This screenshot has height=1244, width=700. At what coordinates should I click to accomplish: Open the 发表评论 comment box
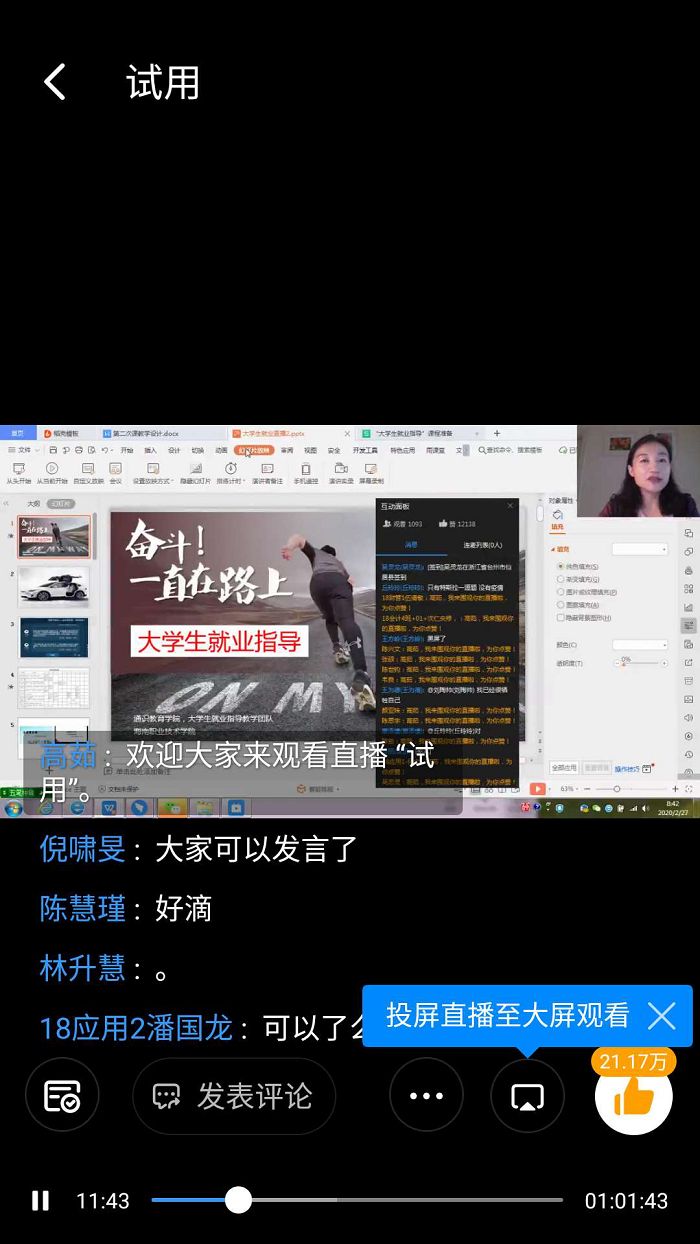(x=234, y=1096)
